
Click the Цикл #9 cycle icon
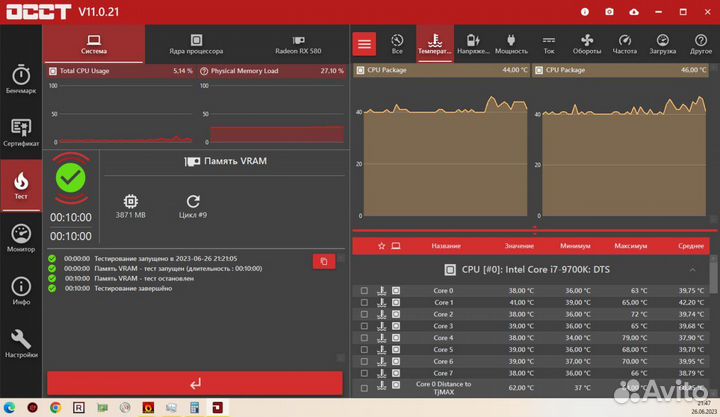click(193, 201)
